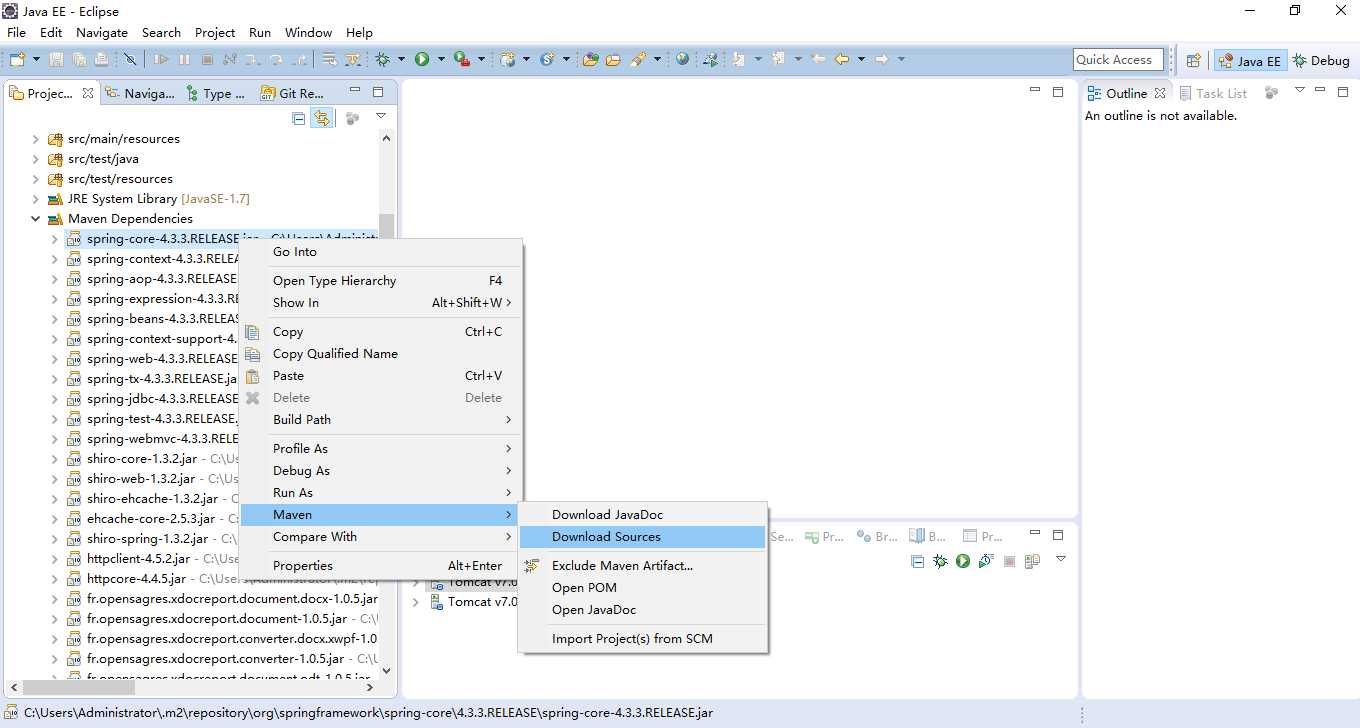The width and height of the screenshot is (1360, 728).
Task: Click Copy Qualified Name entry
Action: tap(380, 354)
